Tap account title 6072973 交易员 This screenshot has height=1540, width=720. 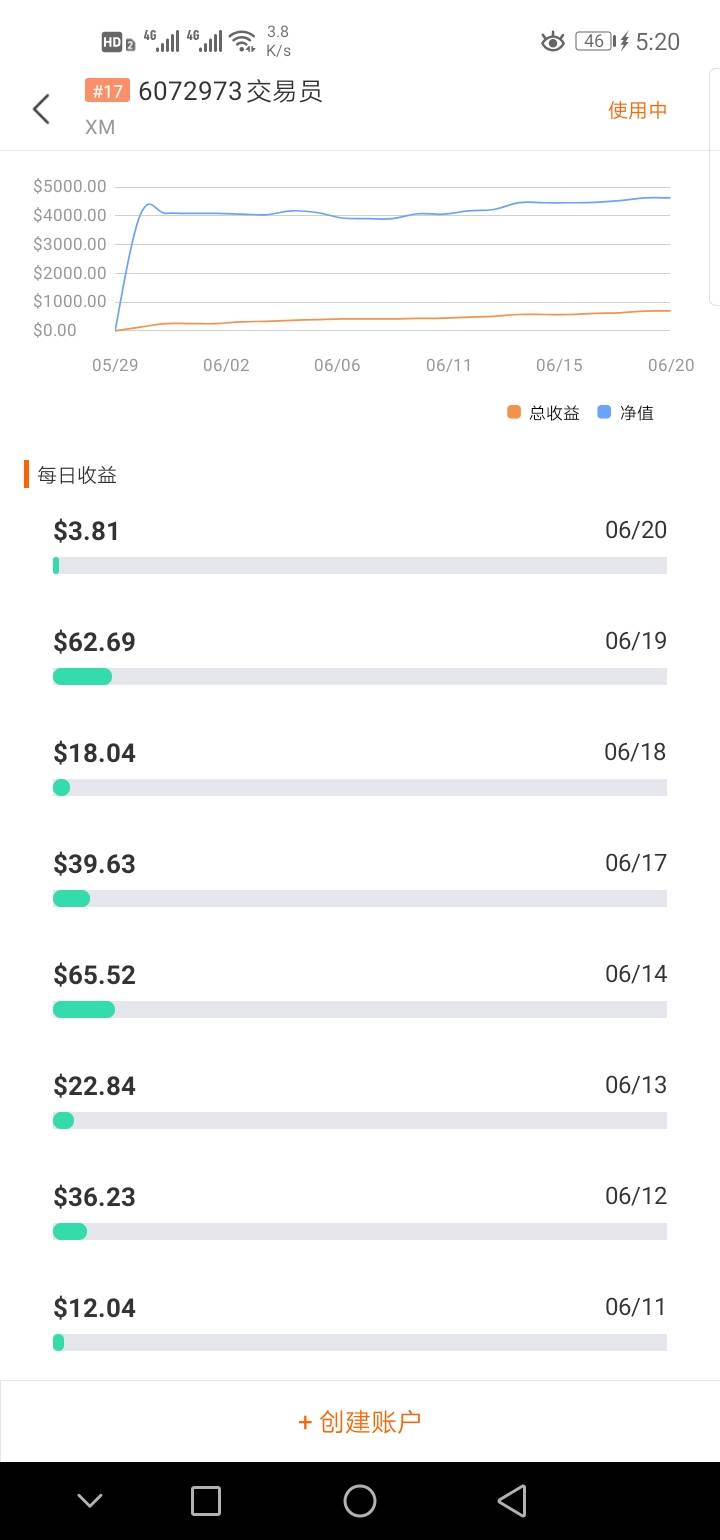click(230, 92)
